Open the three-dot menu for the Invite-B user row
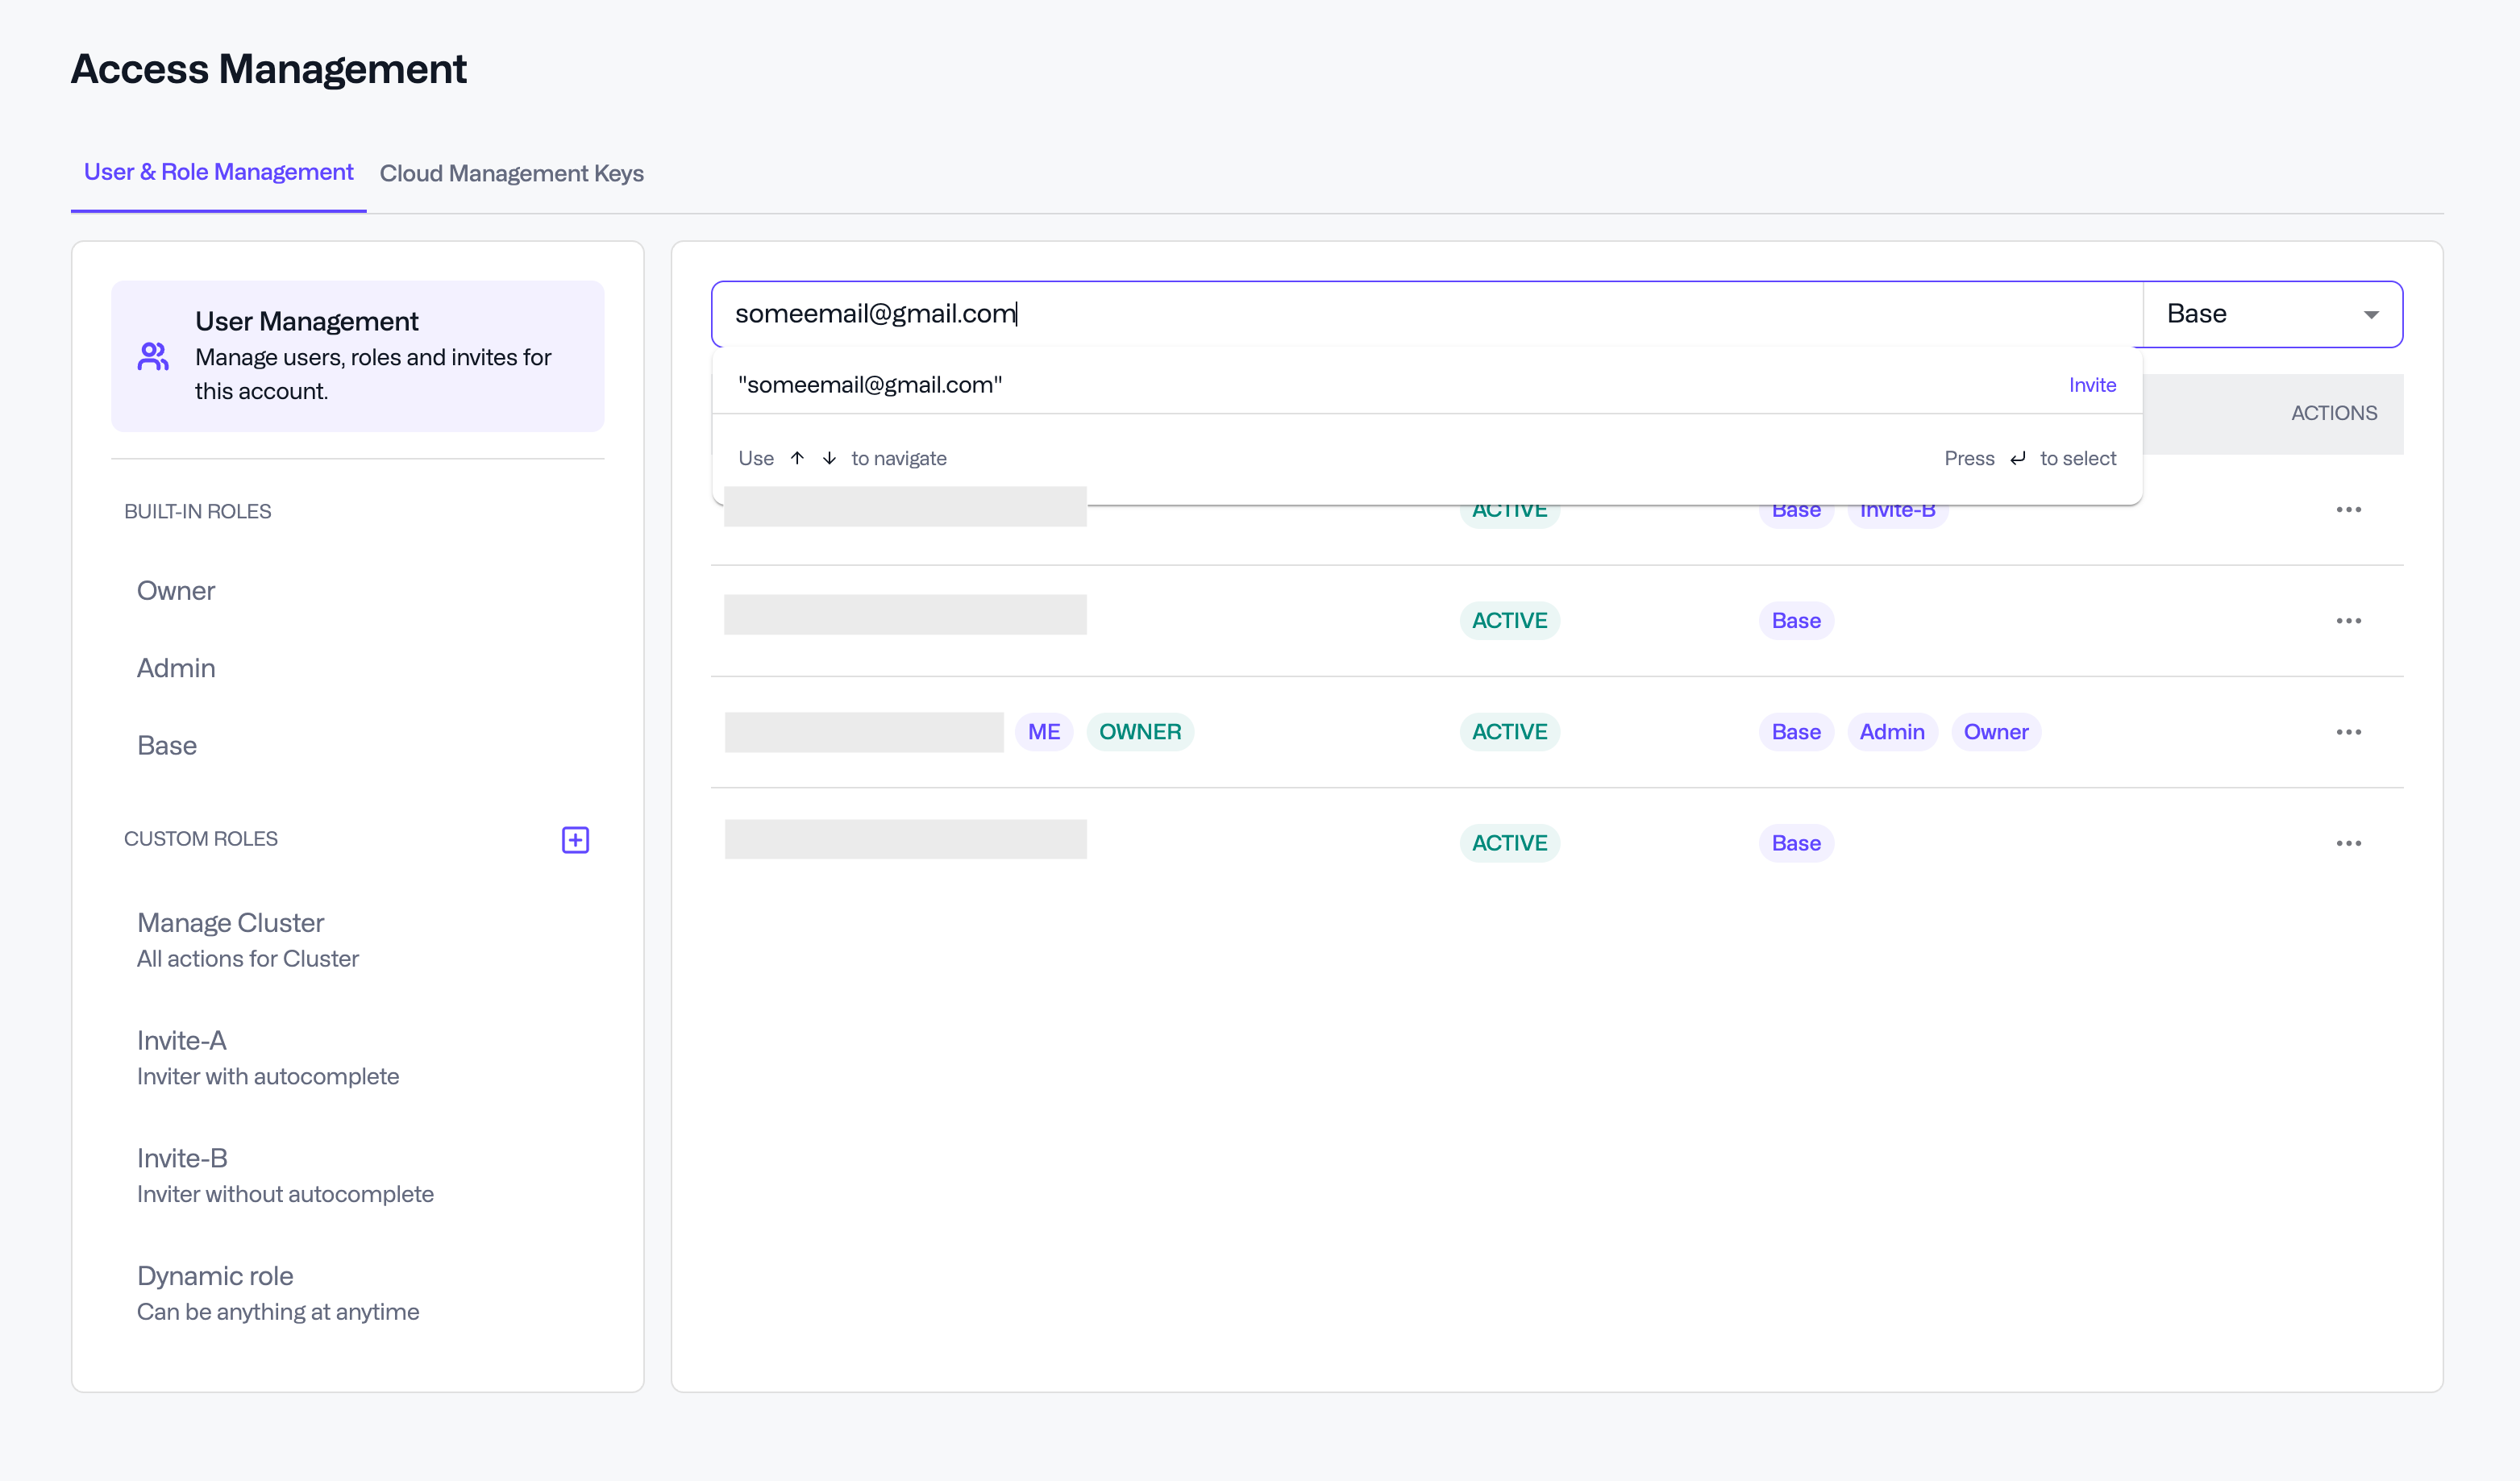This screenshot has height=1481, width=2520. pyautogui.click(x=2348, y=510)
